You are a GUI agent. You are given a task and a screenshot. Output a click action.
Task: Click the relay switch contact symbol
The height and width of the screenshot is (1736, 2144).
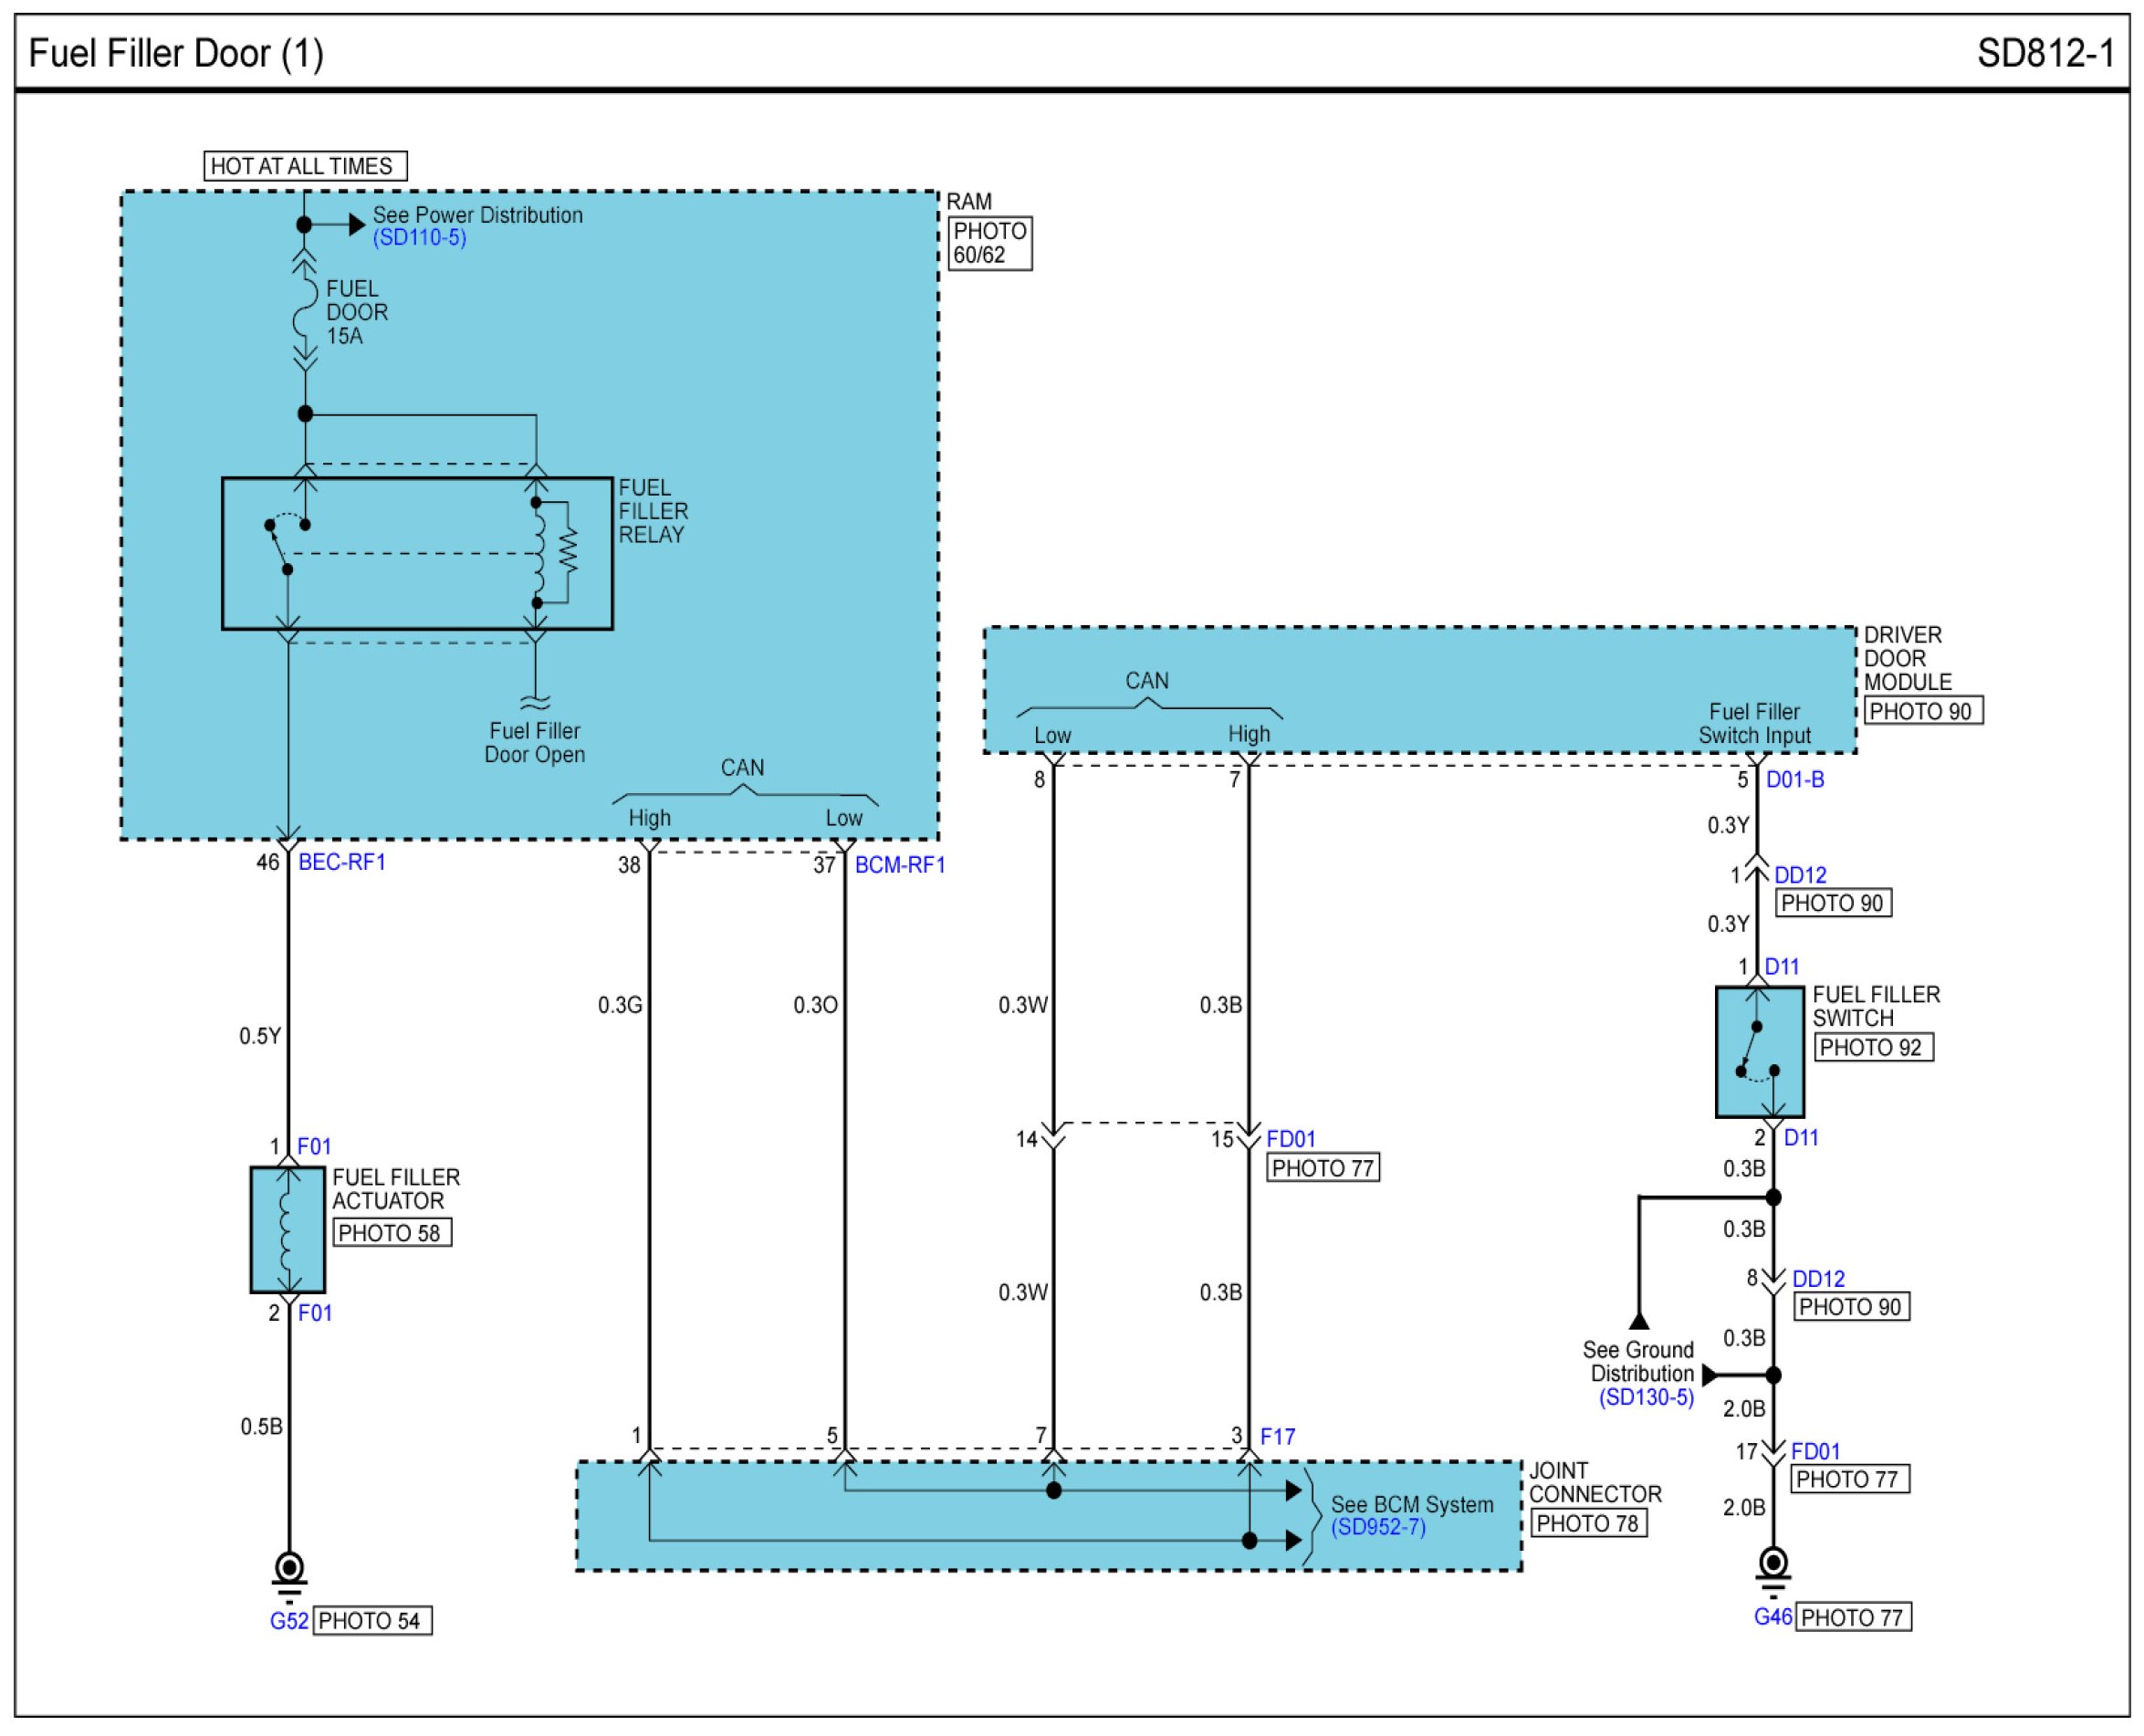[x=288, y=545]
